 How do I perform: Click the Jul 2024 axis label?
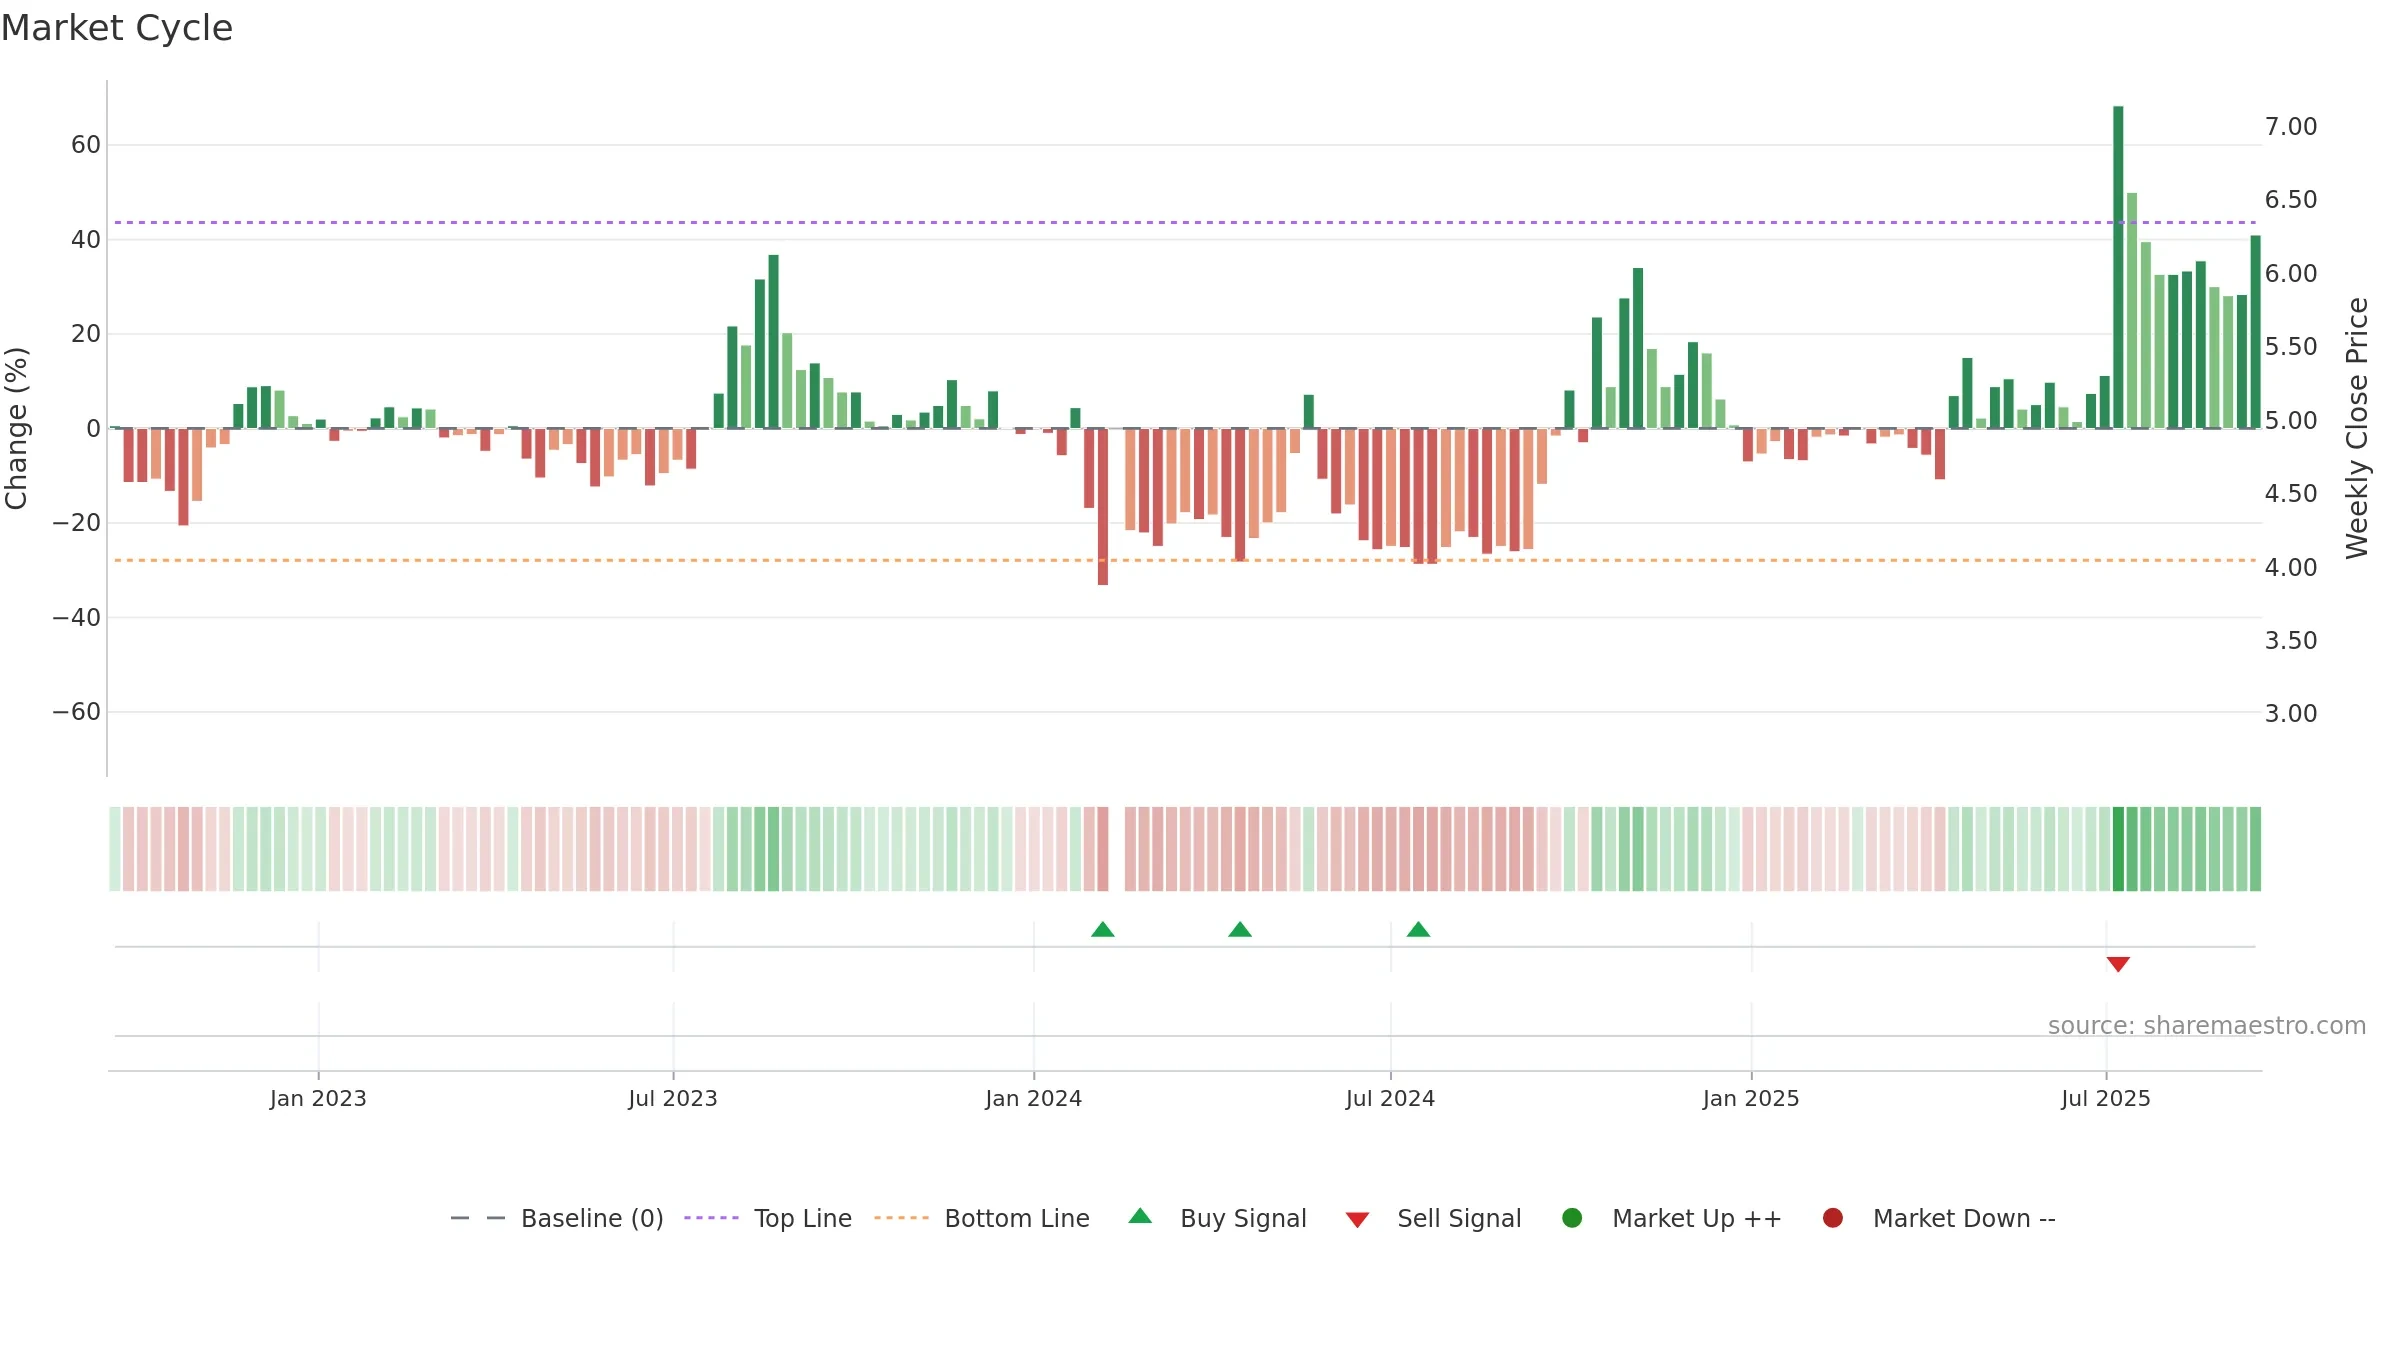point(1390,1098)
